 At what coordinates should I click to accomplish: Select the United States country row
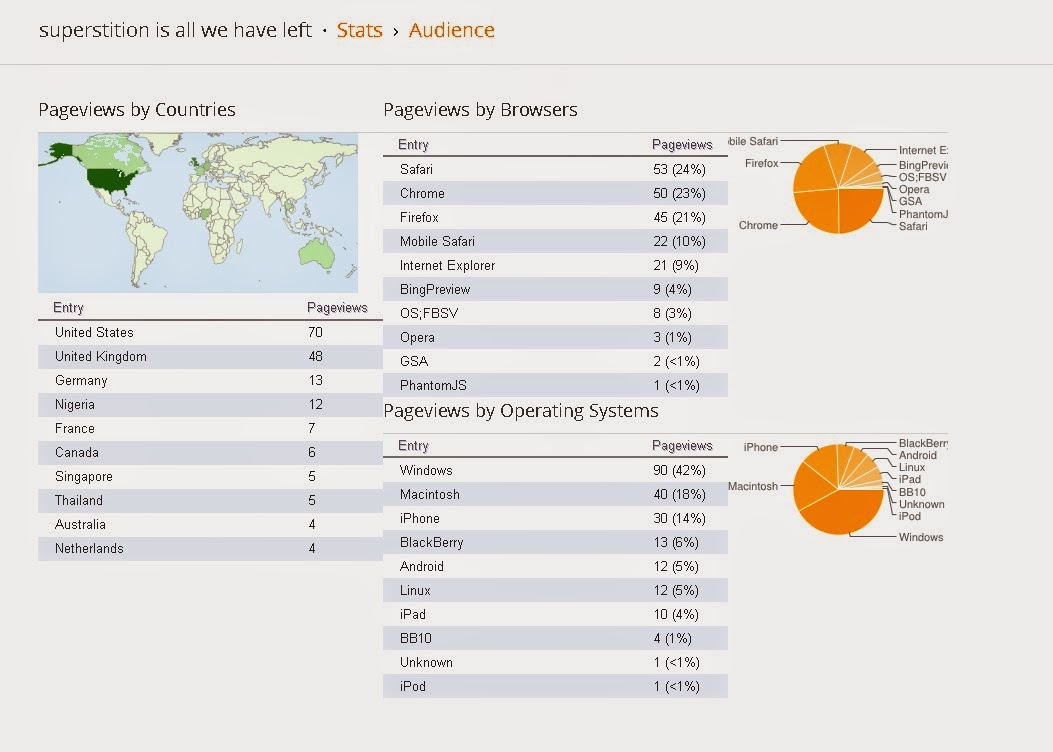tap(210, 332)
